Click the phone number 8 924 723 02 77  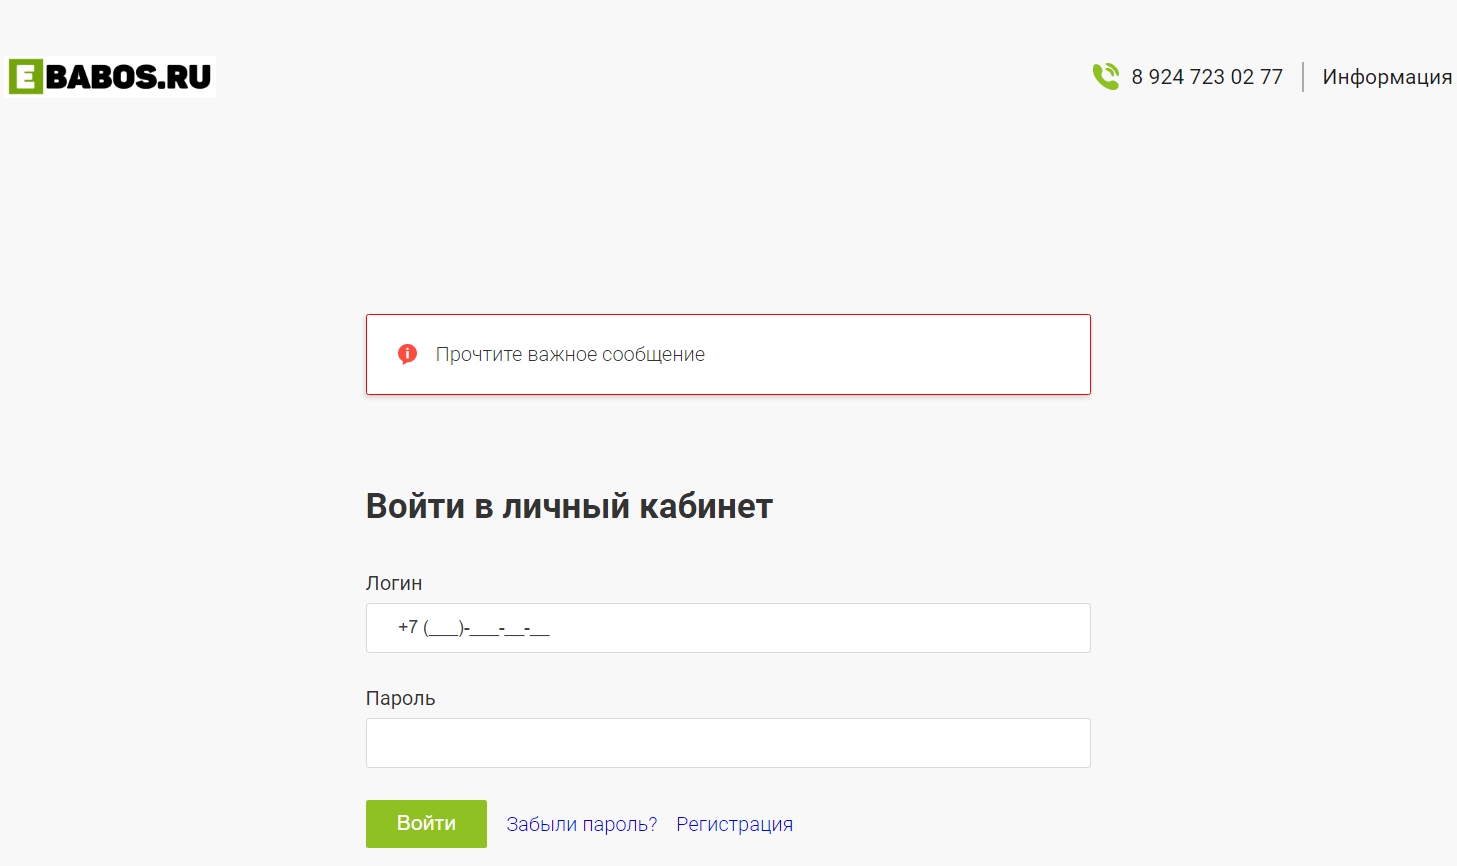point(1207,77)
